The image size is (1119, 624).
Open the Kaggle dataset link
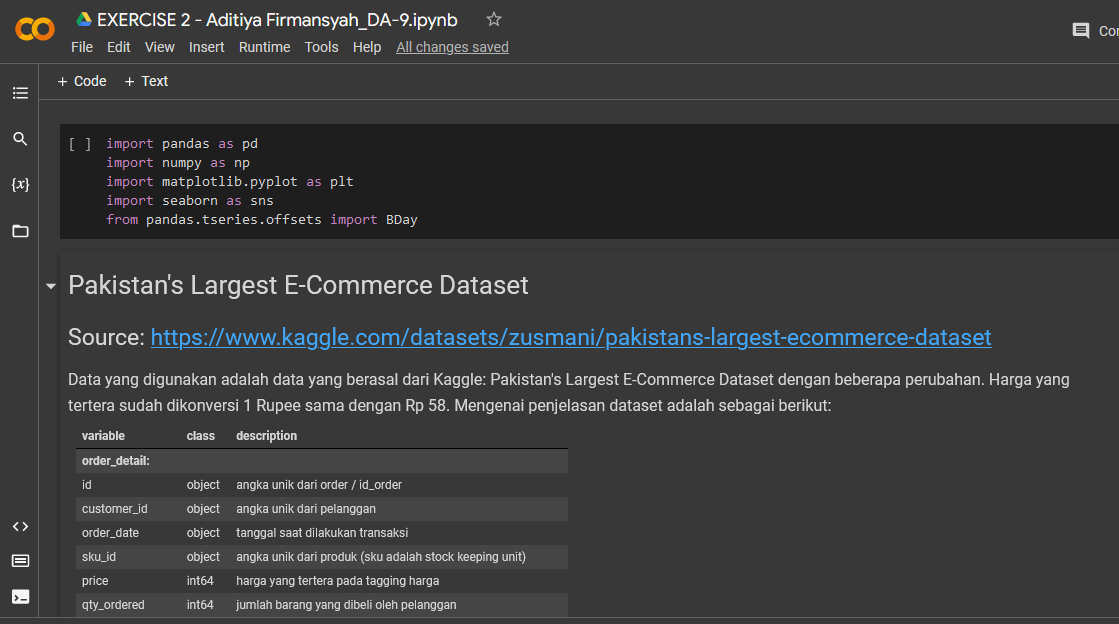coord(570,337)
